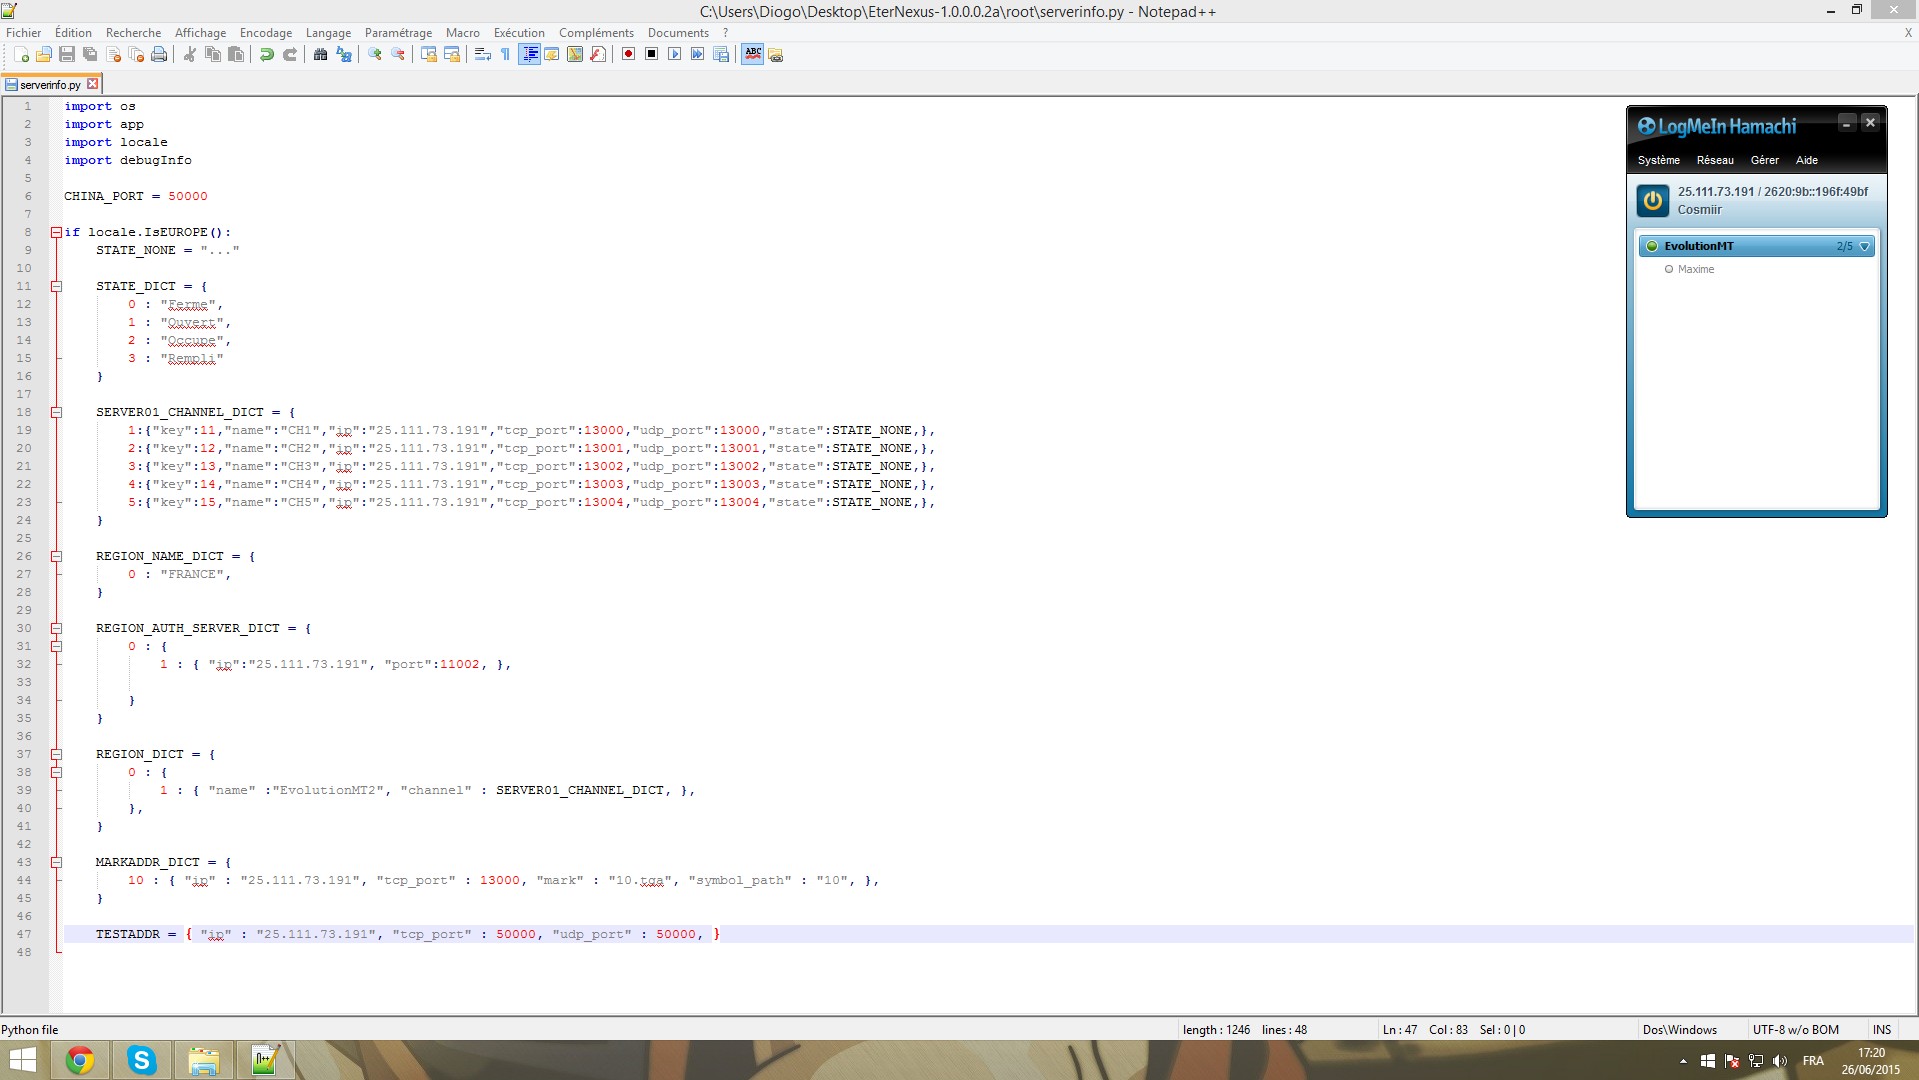This screenshot has width=1919, height=1080.
Task: Open the Encodage menu
Action: pos(266,33)
